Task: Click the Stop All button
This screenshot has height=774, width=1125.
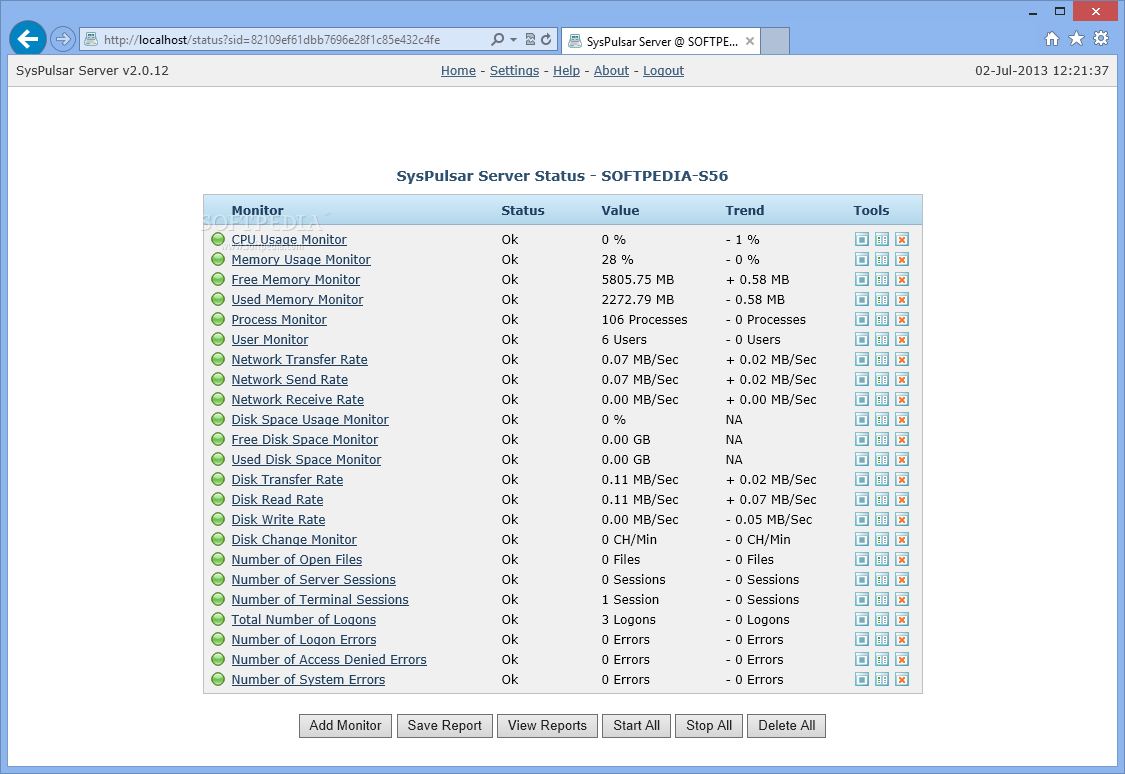Action: point(709,725)
